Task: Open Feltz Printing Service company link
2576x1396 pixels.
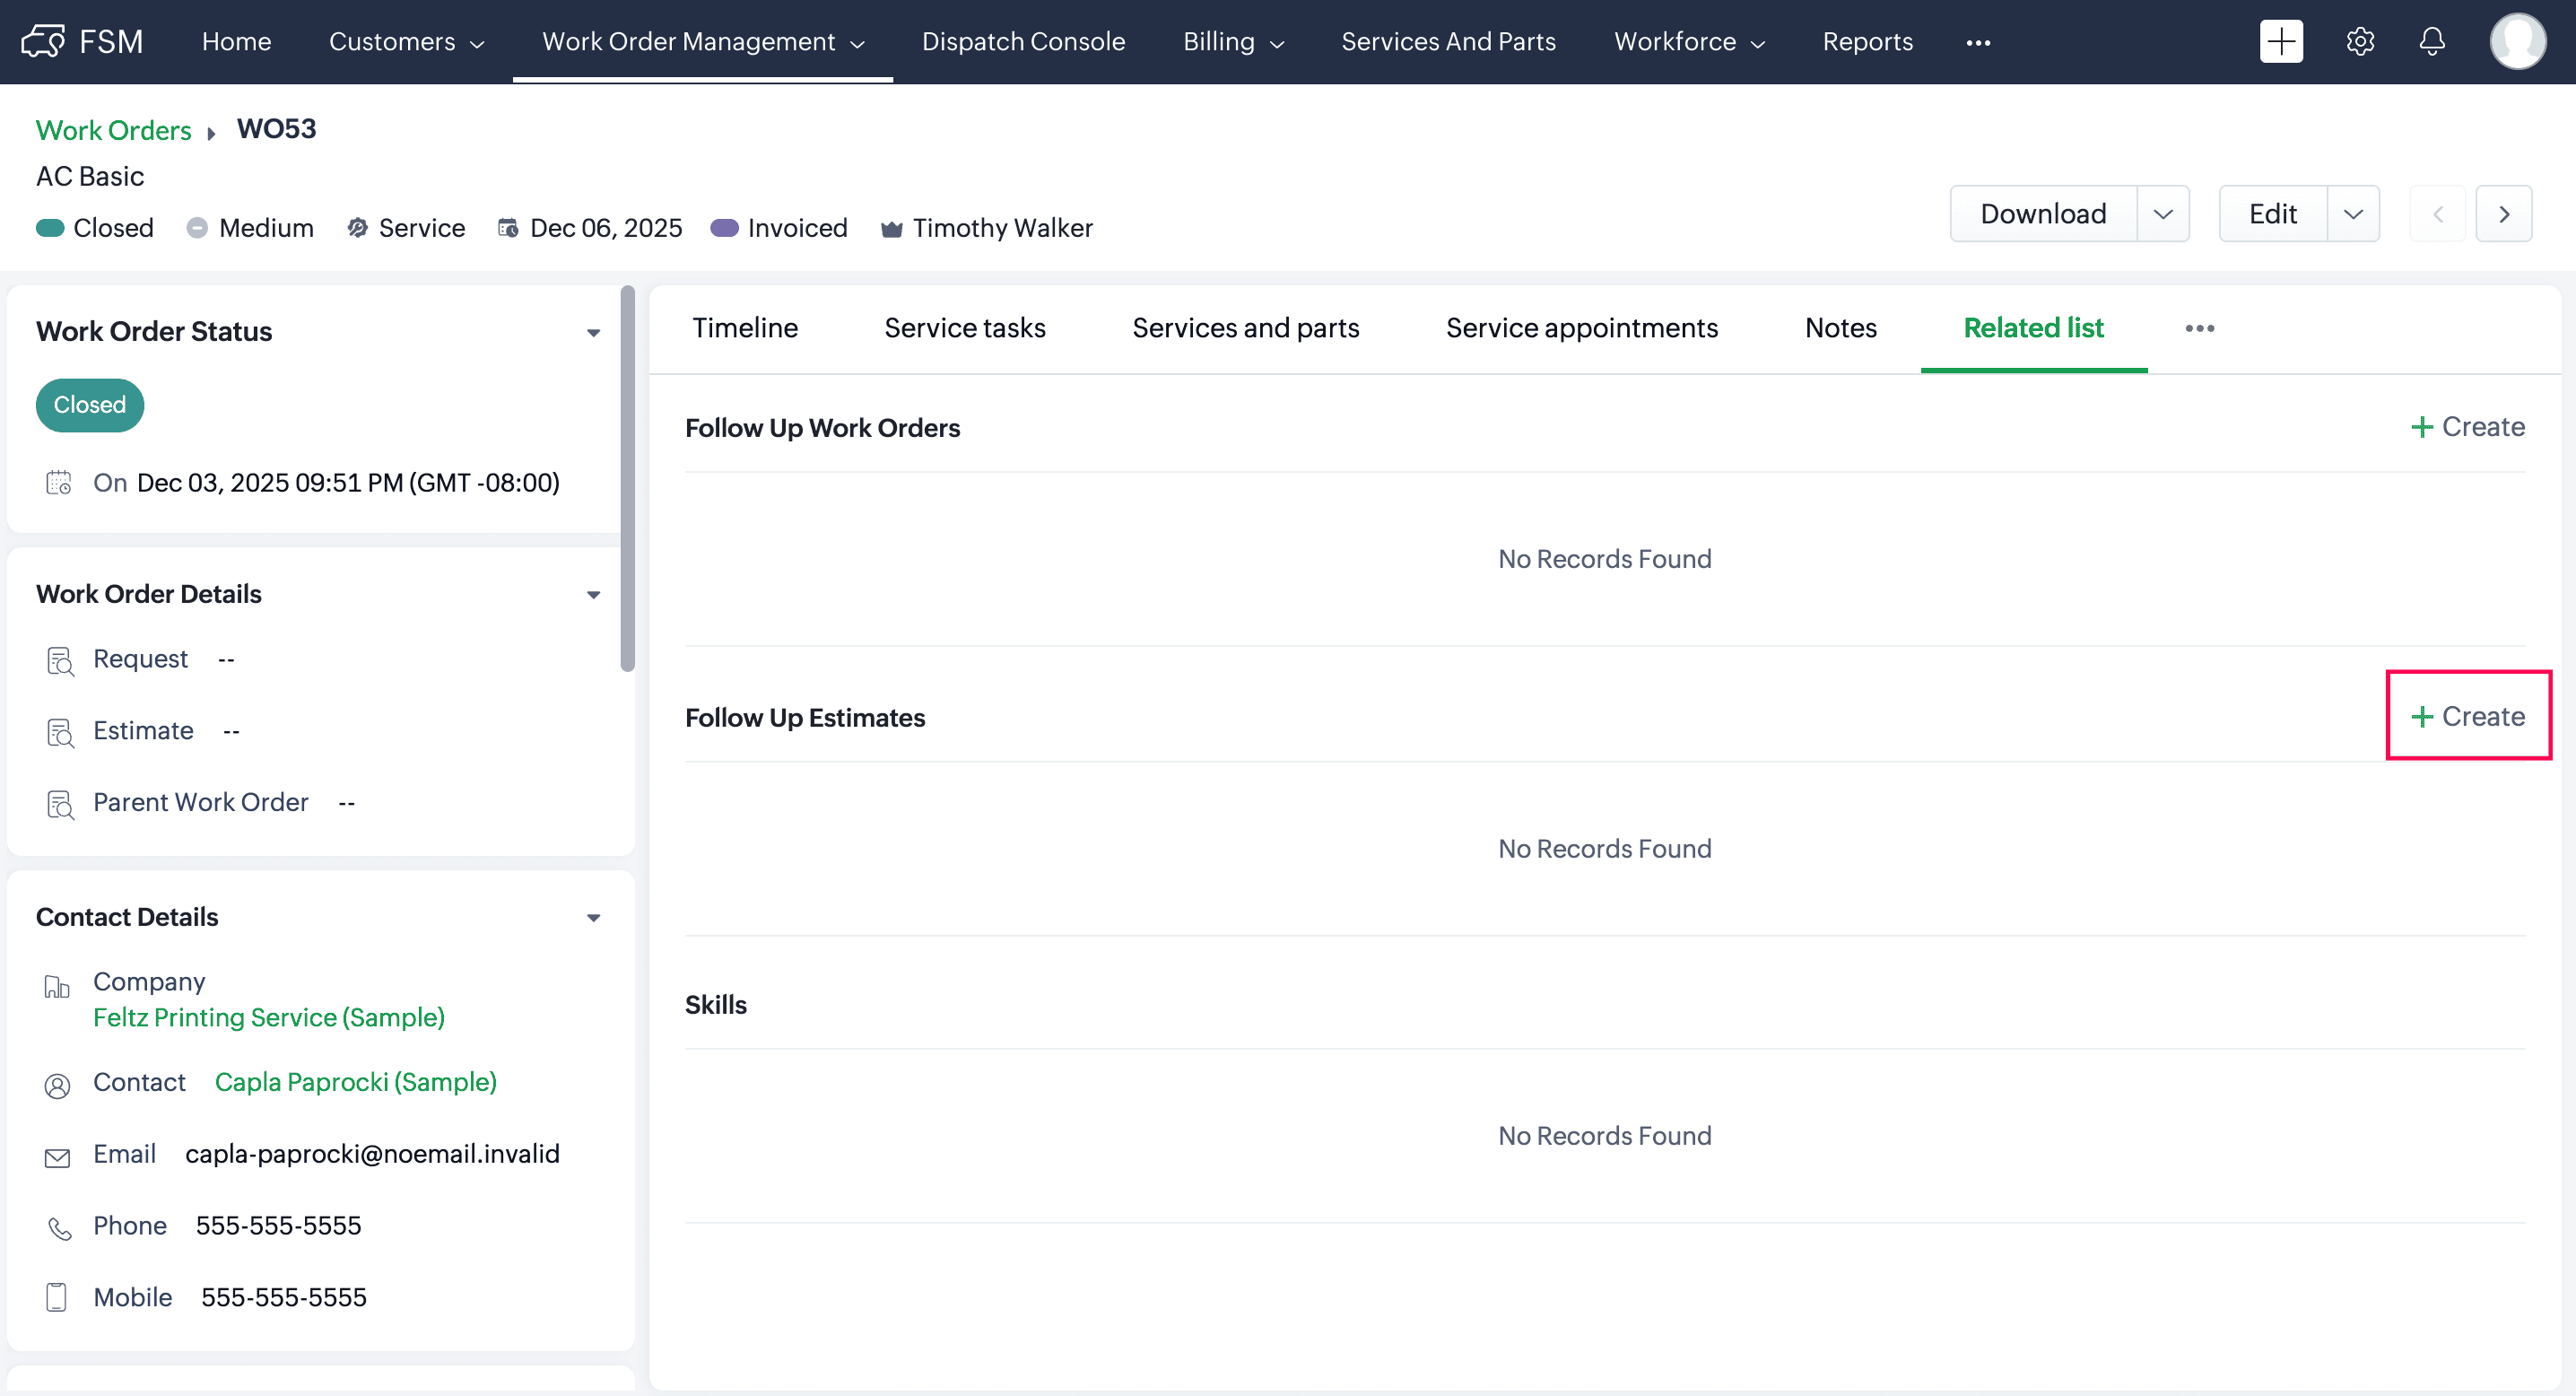Action: (x=269, y=1017)
